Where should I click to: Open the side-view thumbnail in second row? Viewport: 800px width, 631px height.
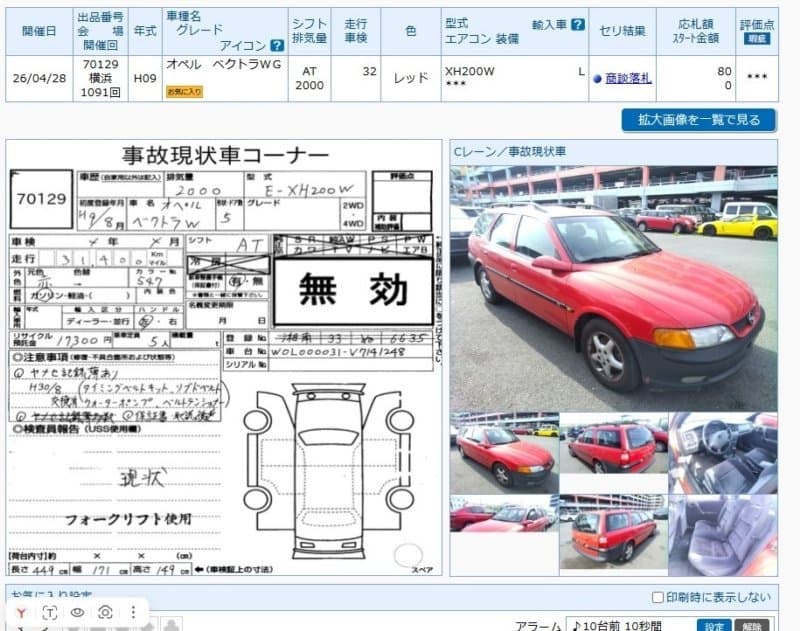point(504,514)
